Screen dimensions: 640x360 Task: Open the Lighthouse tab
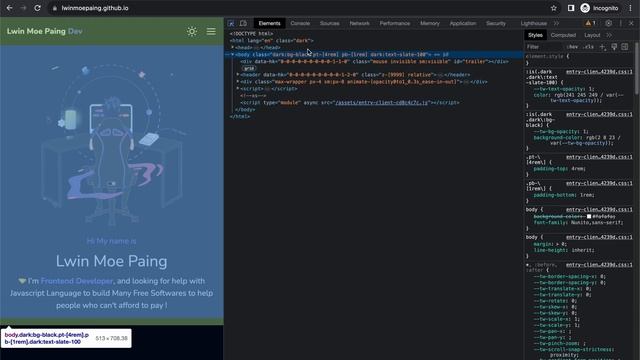(x=533, y=23)
